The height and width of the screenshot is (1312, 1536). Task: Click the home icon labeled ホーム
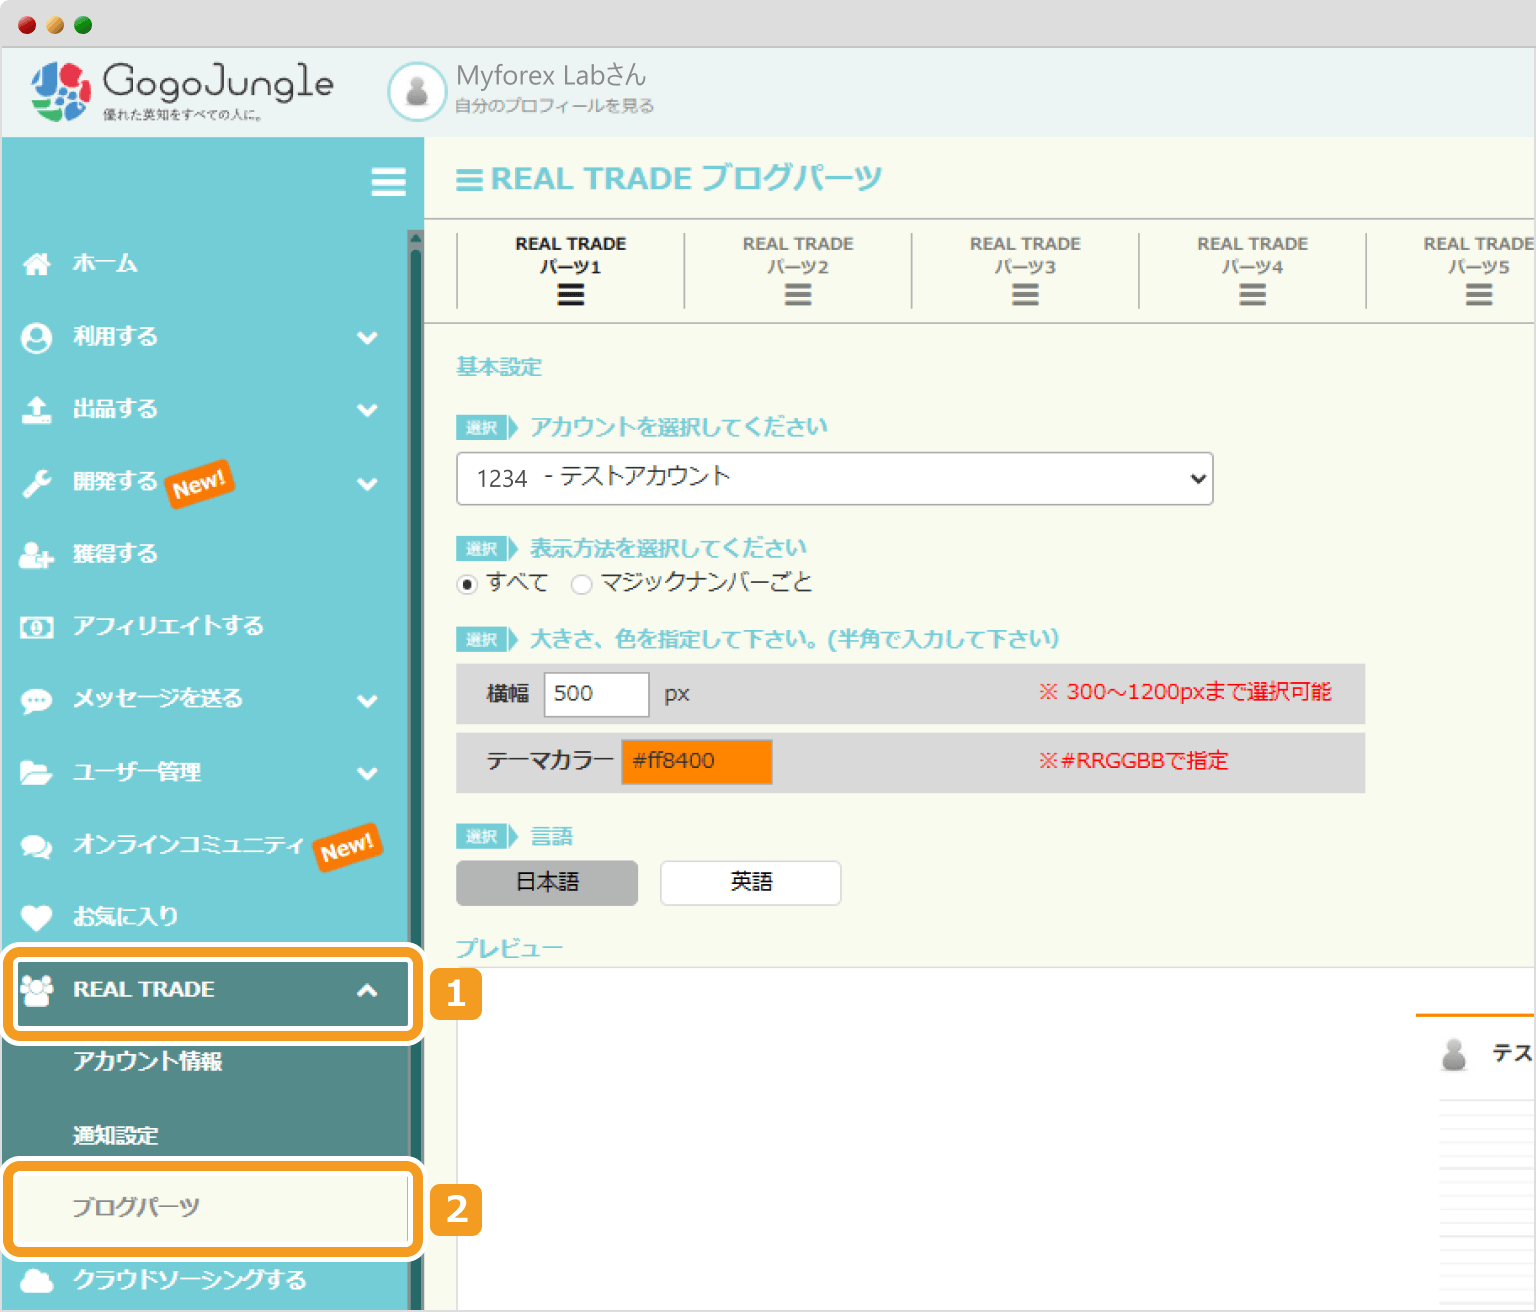pyautogui.click(x=37, y=264)
